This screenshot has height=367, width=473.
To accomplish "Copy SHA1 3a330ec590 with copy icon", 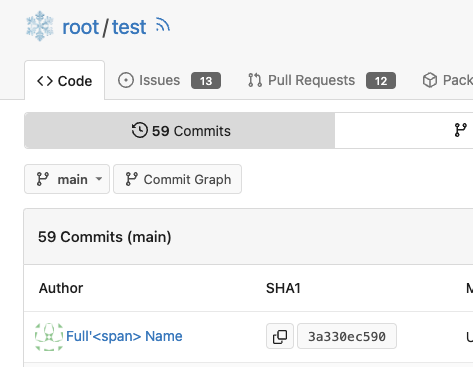I will click(280, 336).
